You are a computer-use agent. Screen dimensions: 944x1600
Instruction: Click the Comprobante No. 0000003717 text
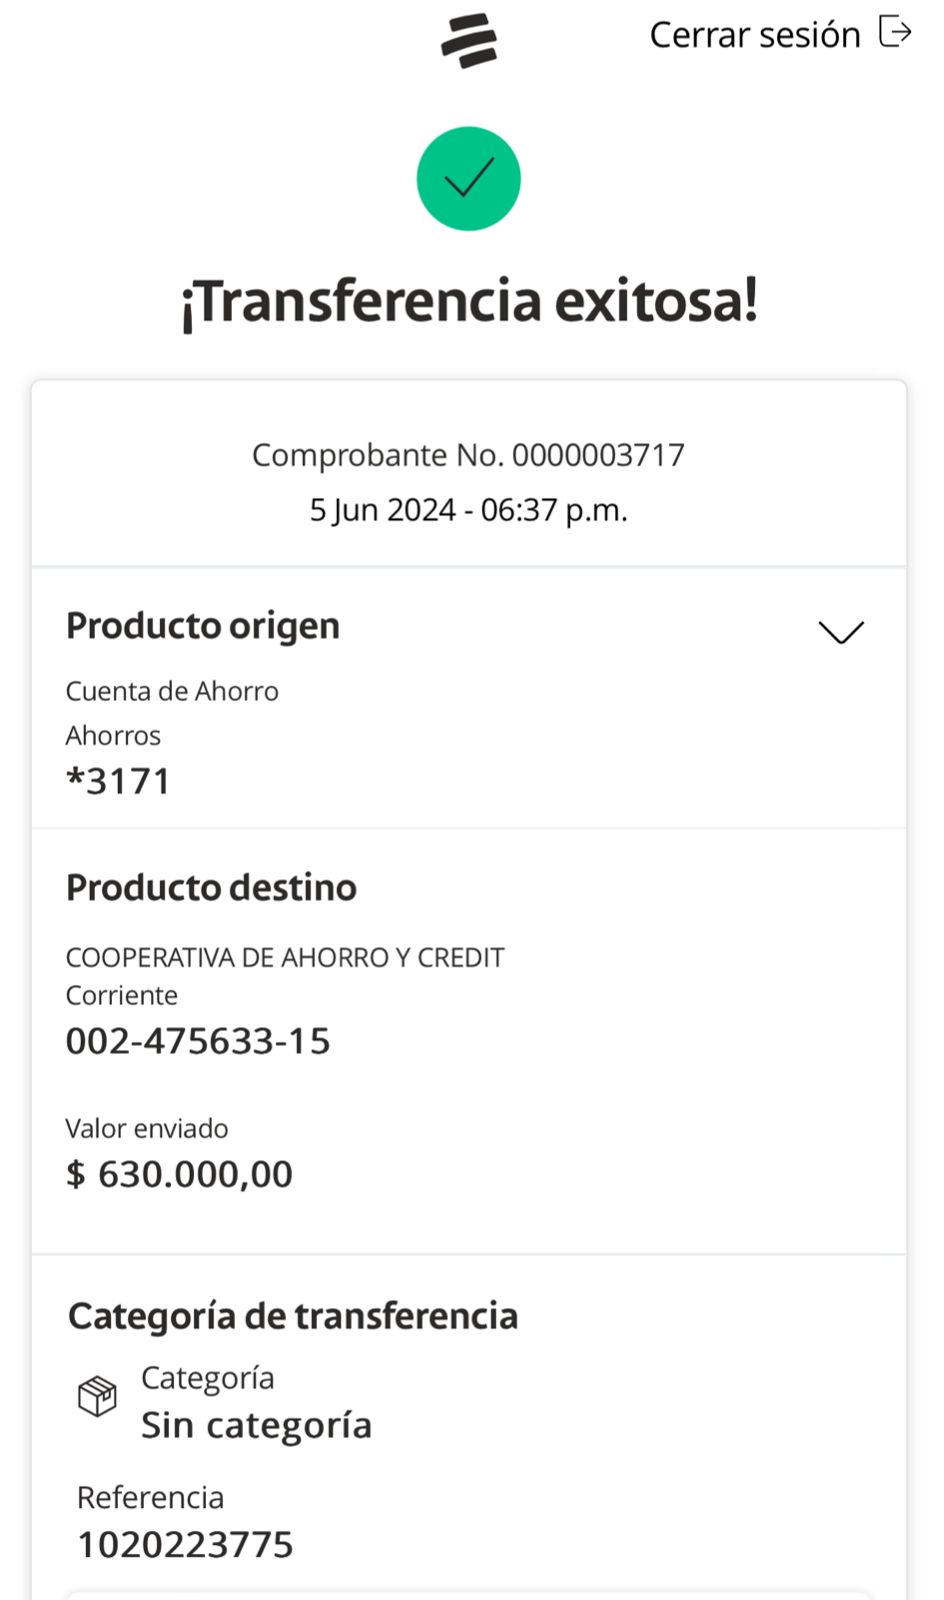tap(468, 455)
